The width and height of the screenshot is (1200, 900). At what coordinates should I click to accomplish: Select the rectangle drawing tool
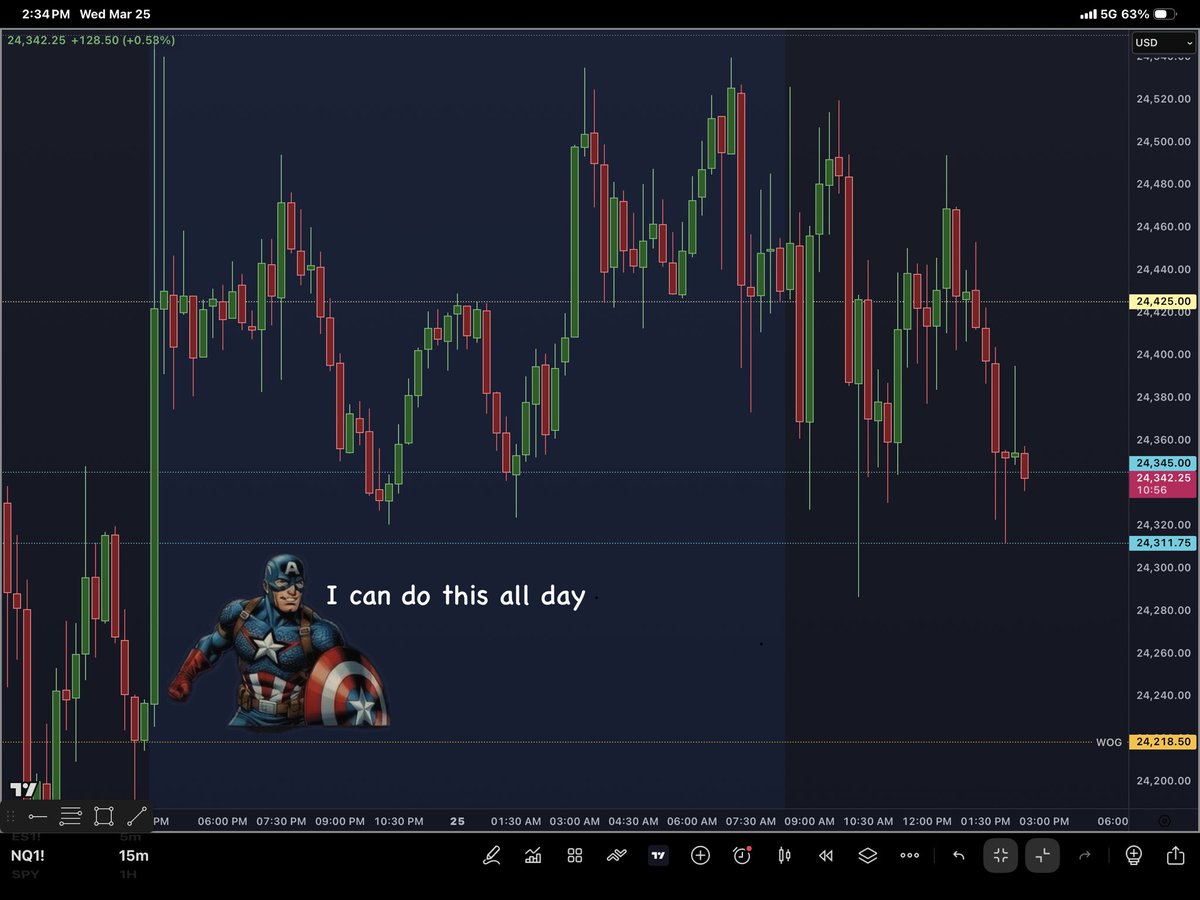point(104,816)
